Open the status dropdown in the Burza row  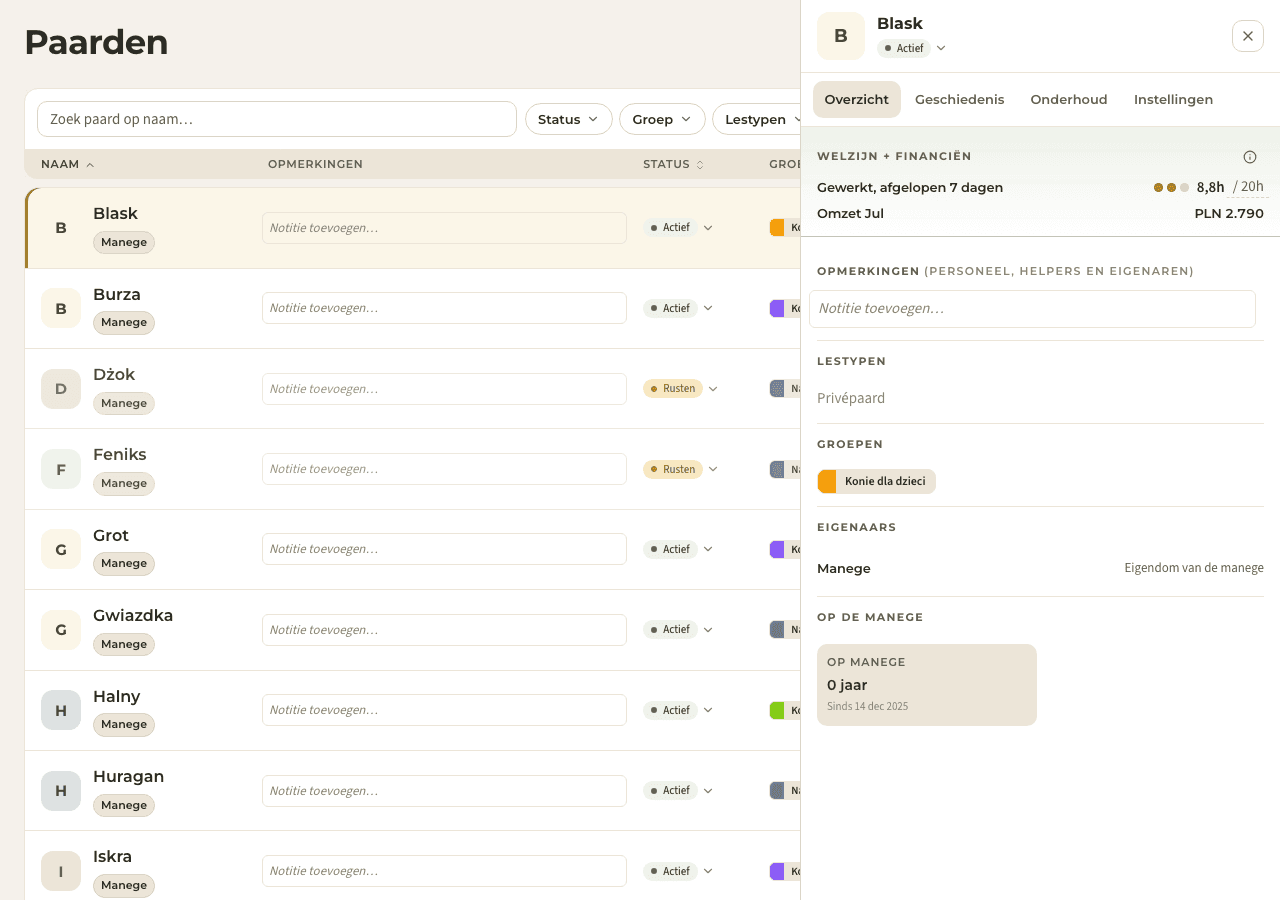[x=678, y=308]
